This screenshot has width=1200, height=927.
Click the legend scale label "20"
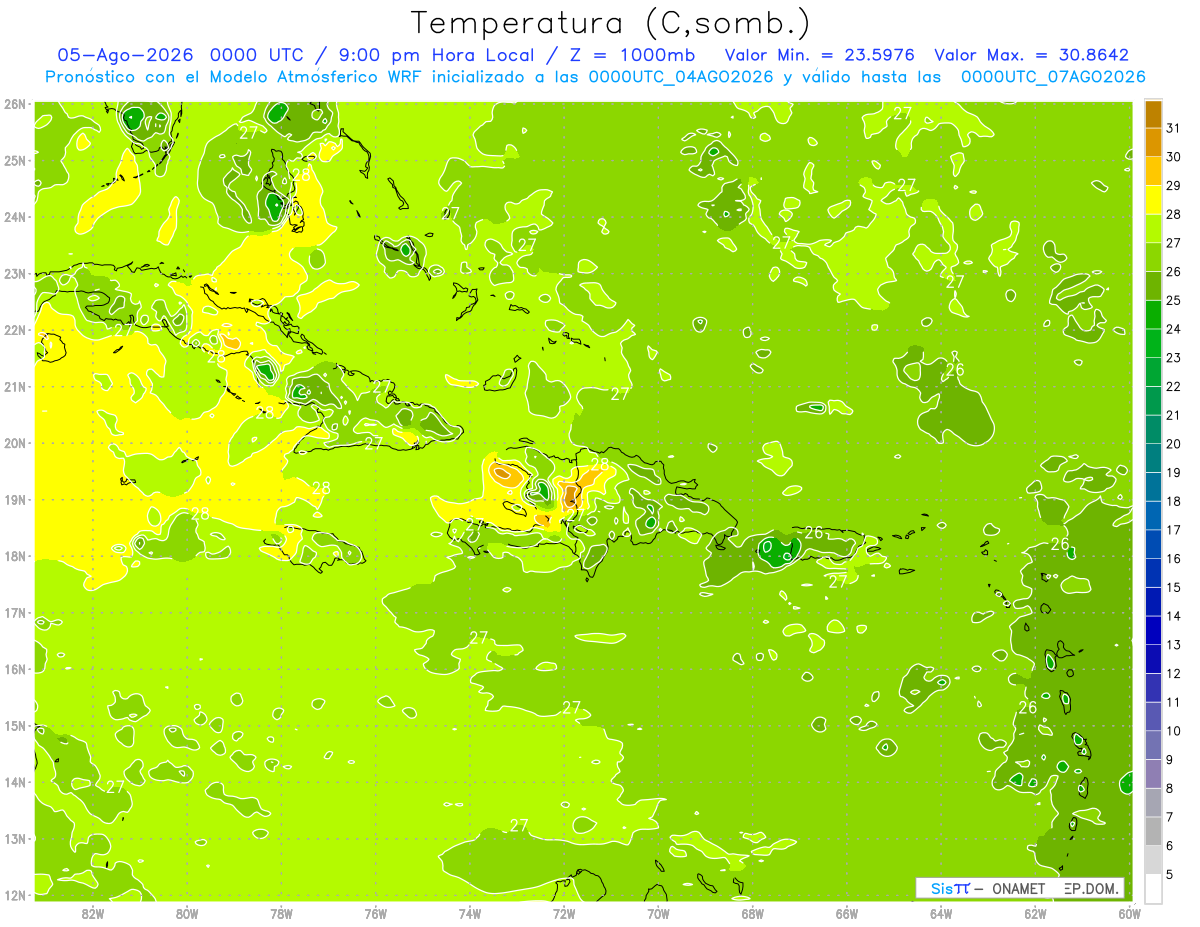1174,444
